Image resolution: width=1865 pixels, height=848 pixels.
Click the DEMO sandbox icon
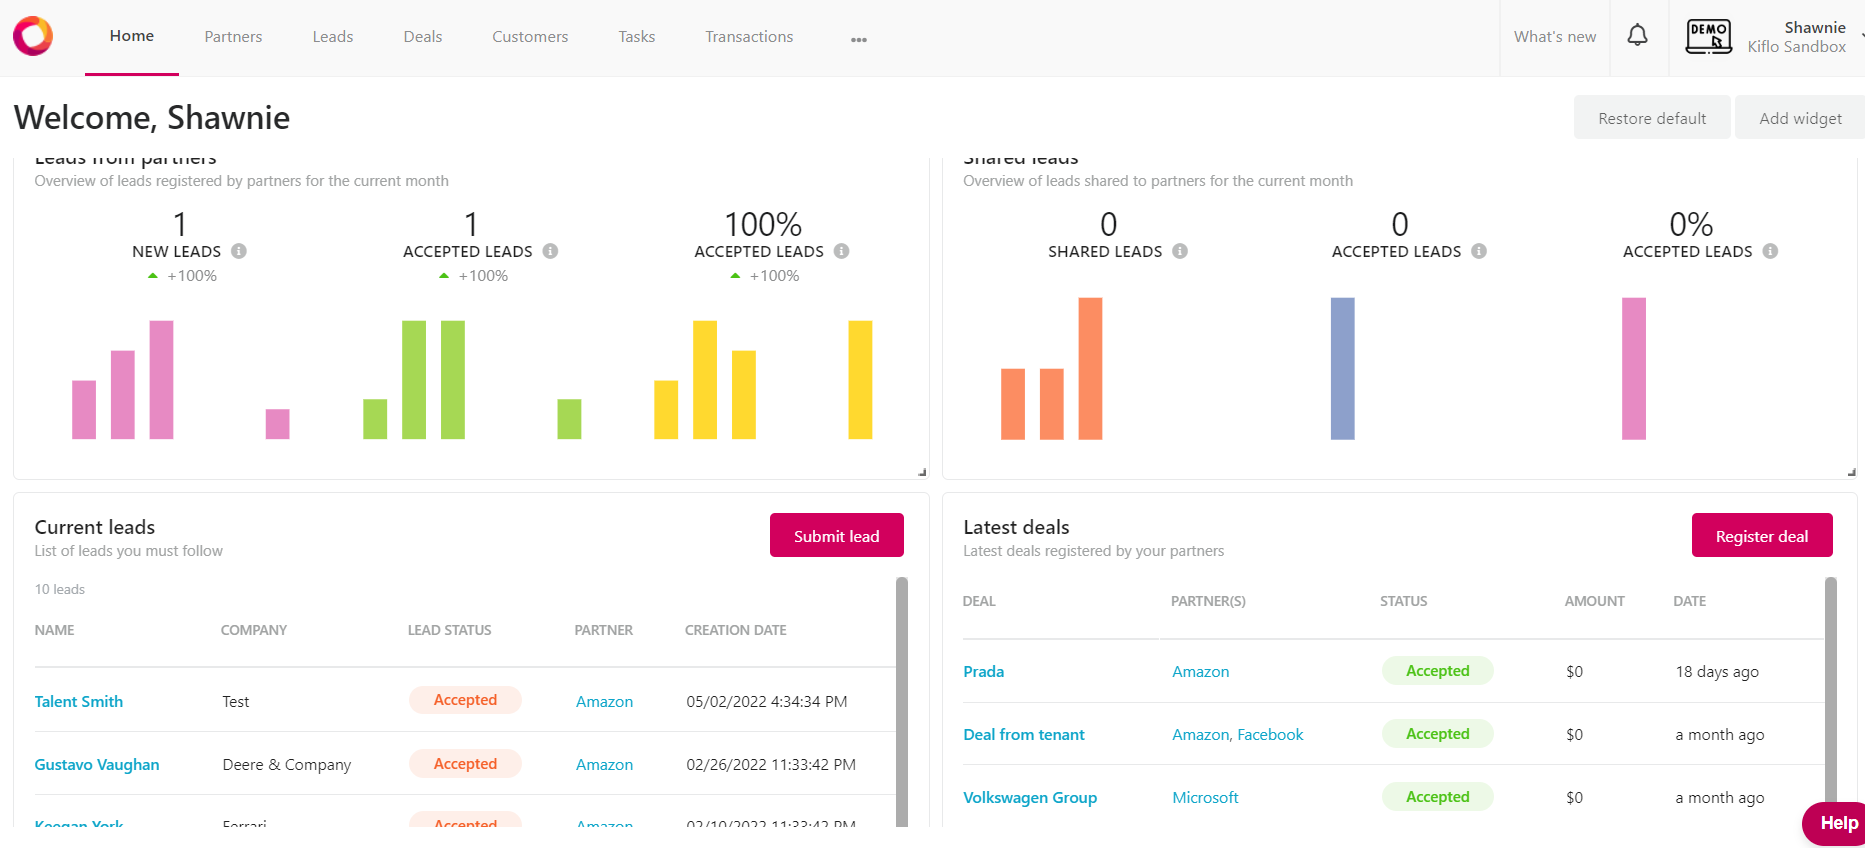[1709, 37]
